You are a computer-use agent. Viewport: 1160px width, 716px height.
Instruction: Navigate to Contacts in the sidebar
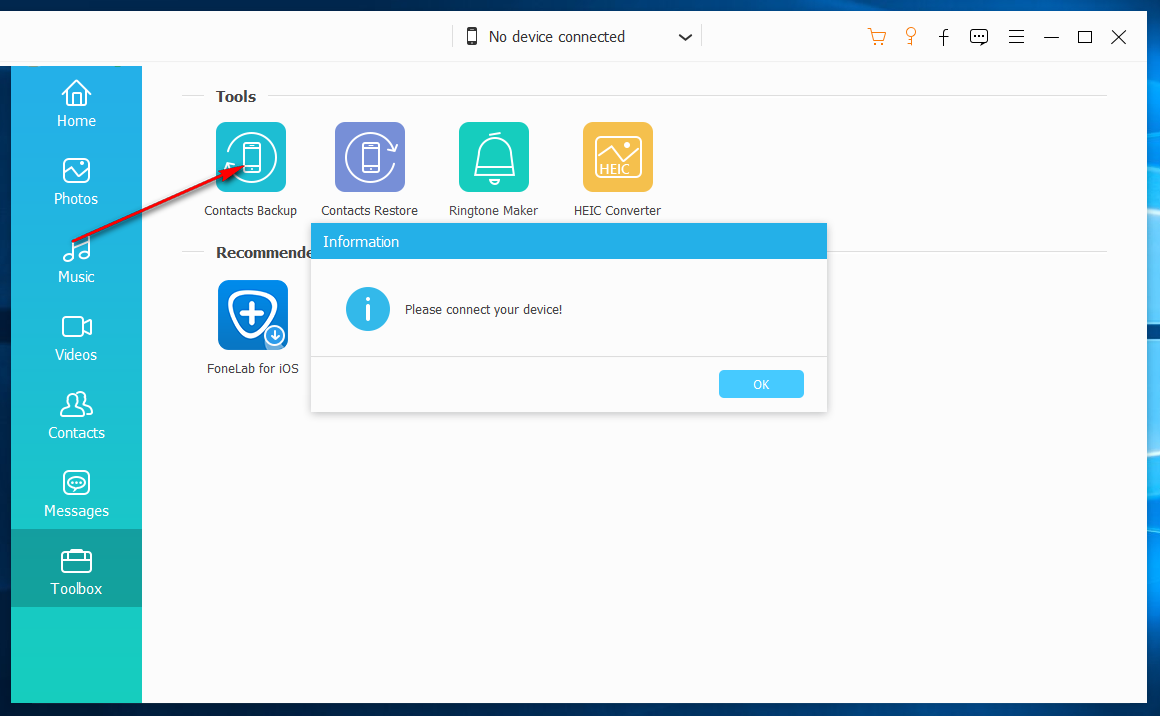(x=76, y=417)
